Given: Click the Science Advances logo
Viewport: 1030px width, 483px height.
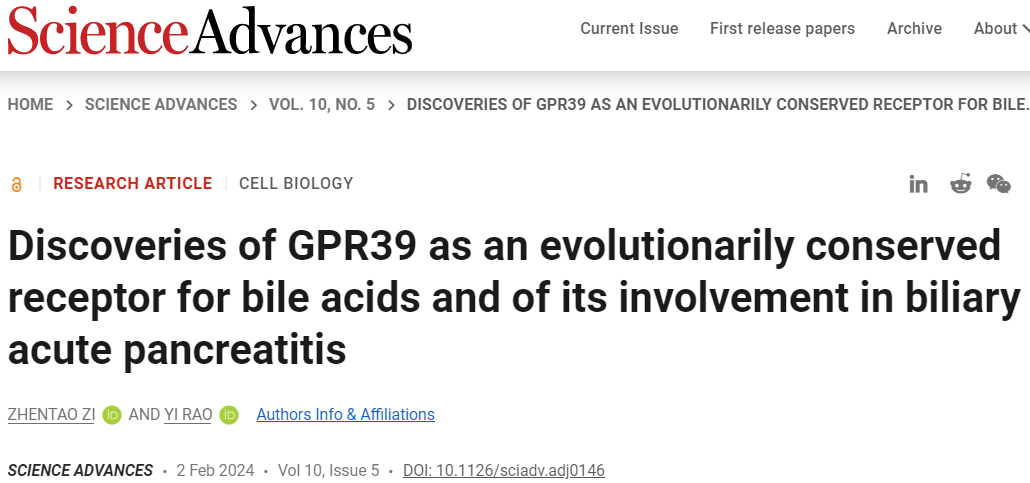Looking at the screenshot, I should 210,31.
